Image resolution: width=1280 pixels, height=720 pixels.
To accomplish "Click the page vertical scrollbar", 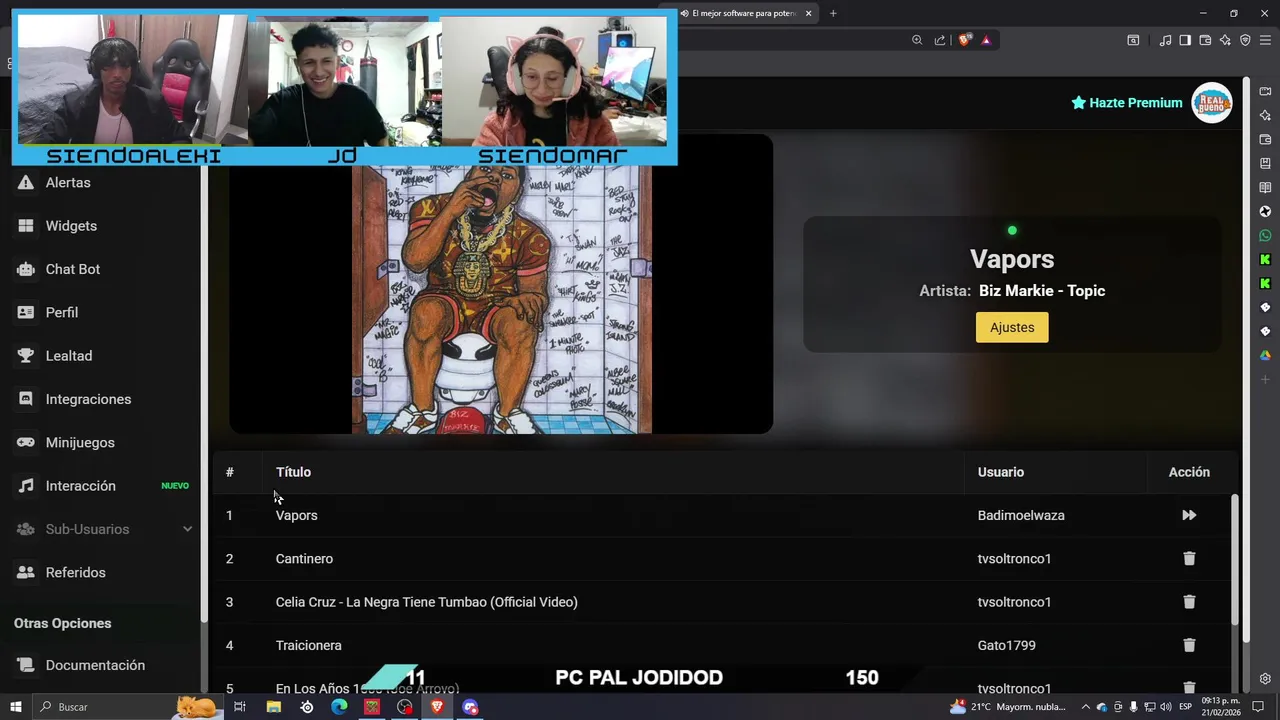I will click(x=1246, y=360).
